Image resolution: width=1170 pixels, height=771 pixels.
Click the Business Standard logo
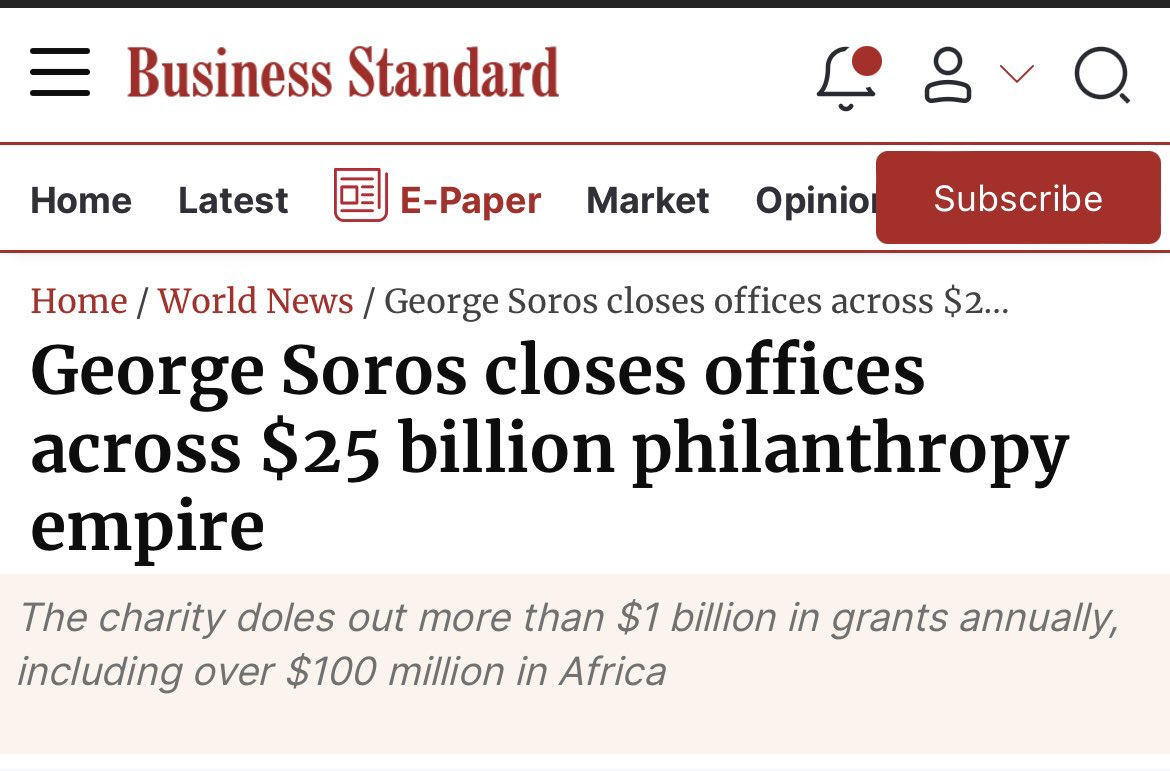pyautogui.click(x=343, y=73)
